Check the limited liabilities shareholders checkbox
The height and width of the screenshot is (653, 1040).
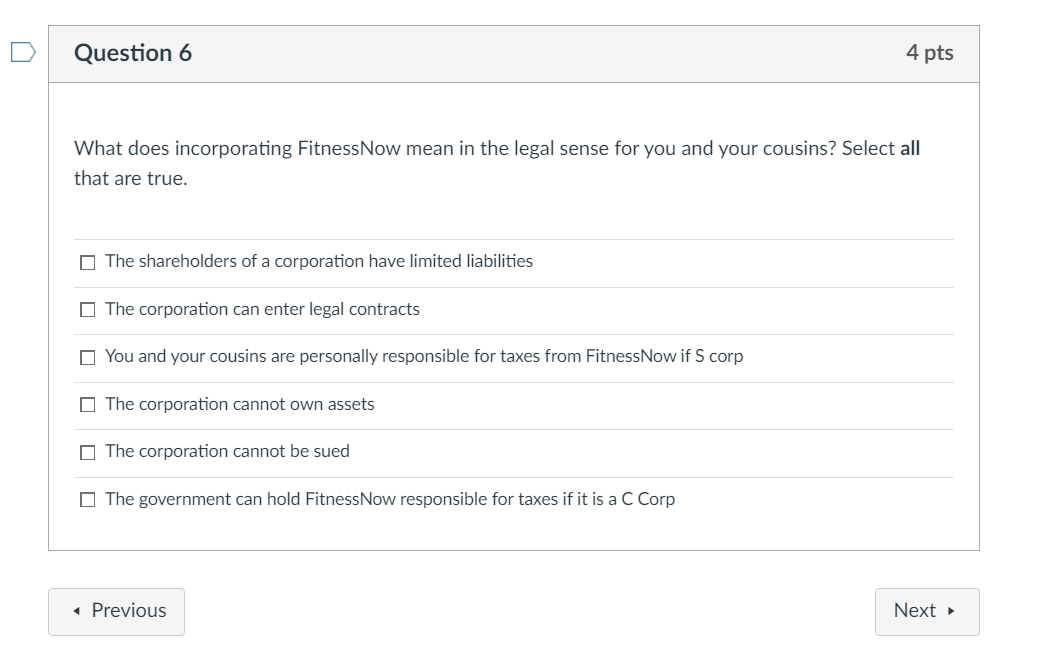tap(88, 262)
